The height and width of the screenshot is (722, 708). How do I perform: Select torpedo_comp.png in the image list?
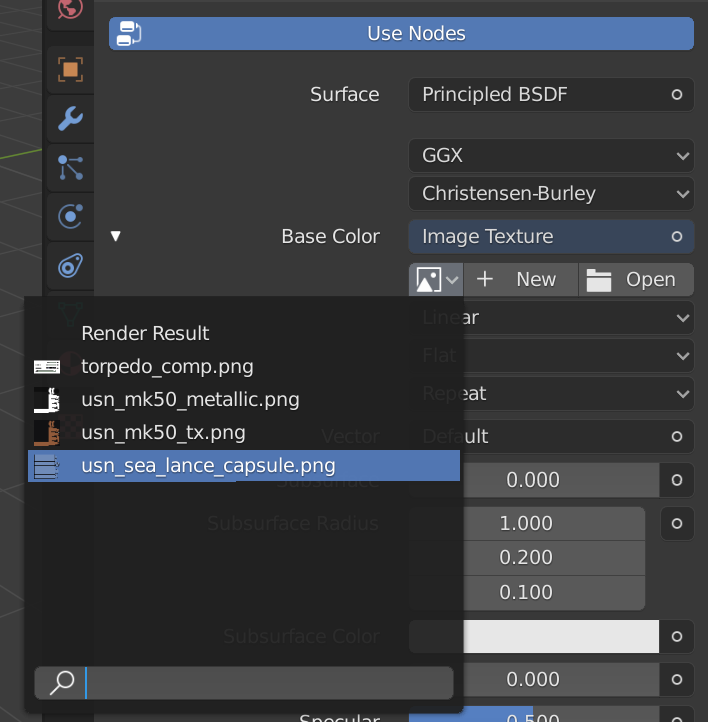tap(244, 367)
